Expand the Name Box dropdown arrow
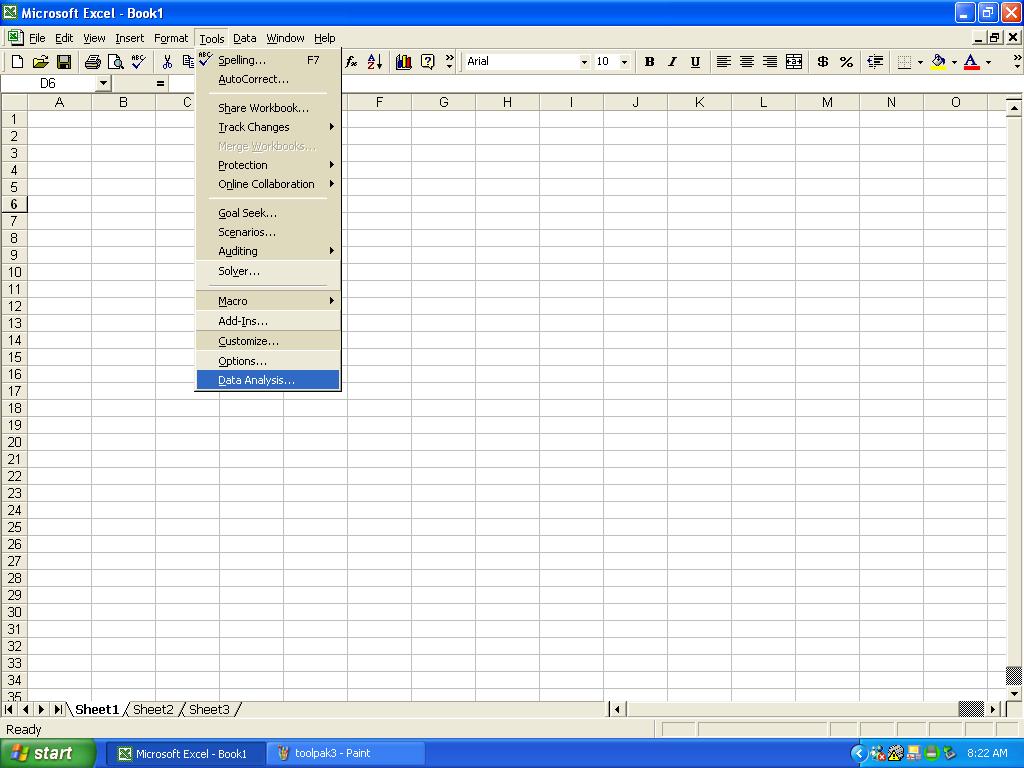Viewport: 1024px width, 768px height. tap(103, 84)
